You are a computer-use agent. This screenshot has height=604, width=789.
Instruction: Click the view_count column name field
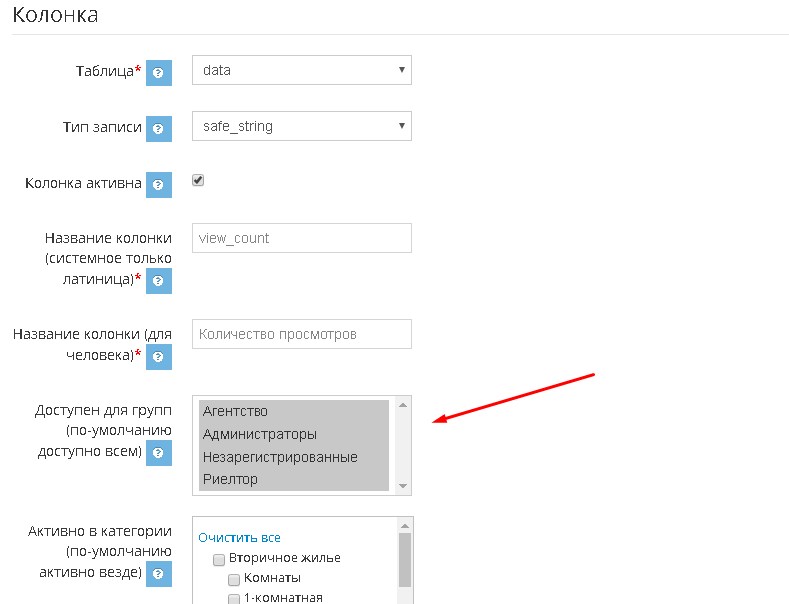tap(301, 238)
